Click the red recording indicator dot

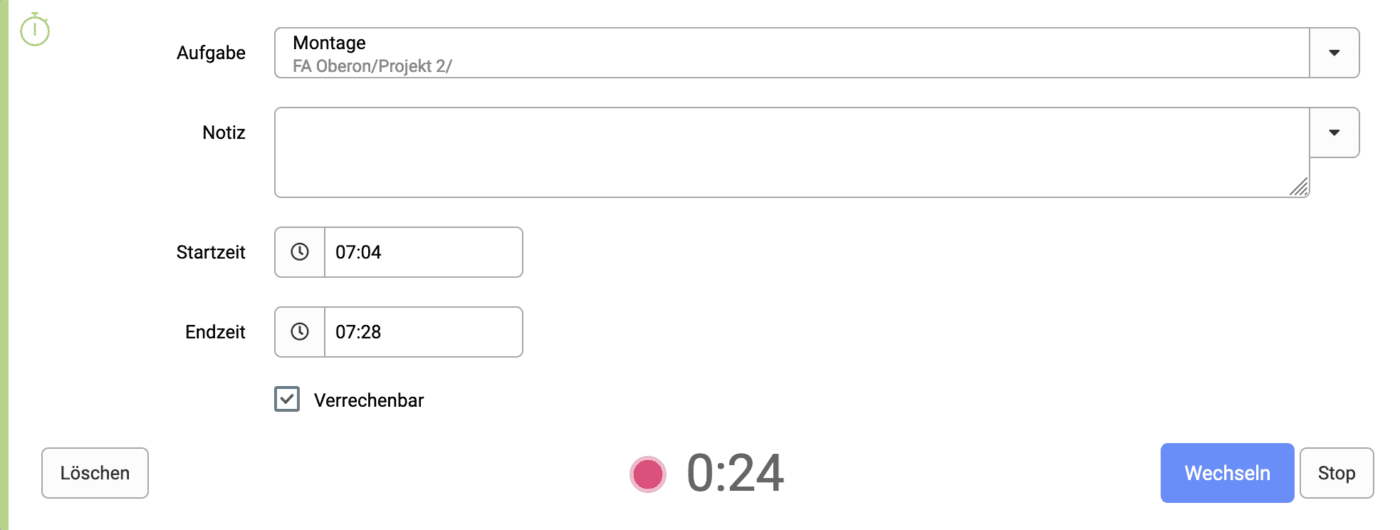pos(648,474)
